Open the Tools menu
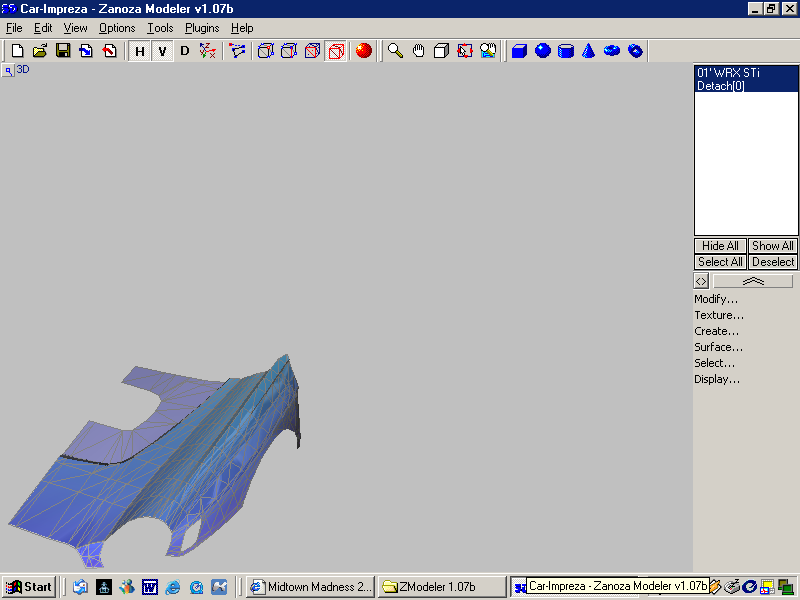Image resolution: width=800 pixels, height=600 pixels. (160, 28)
